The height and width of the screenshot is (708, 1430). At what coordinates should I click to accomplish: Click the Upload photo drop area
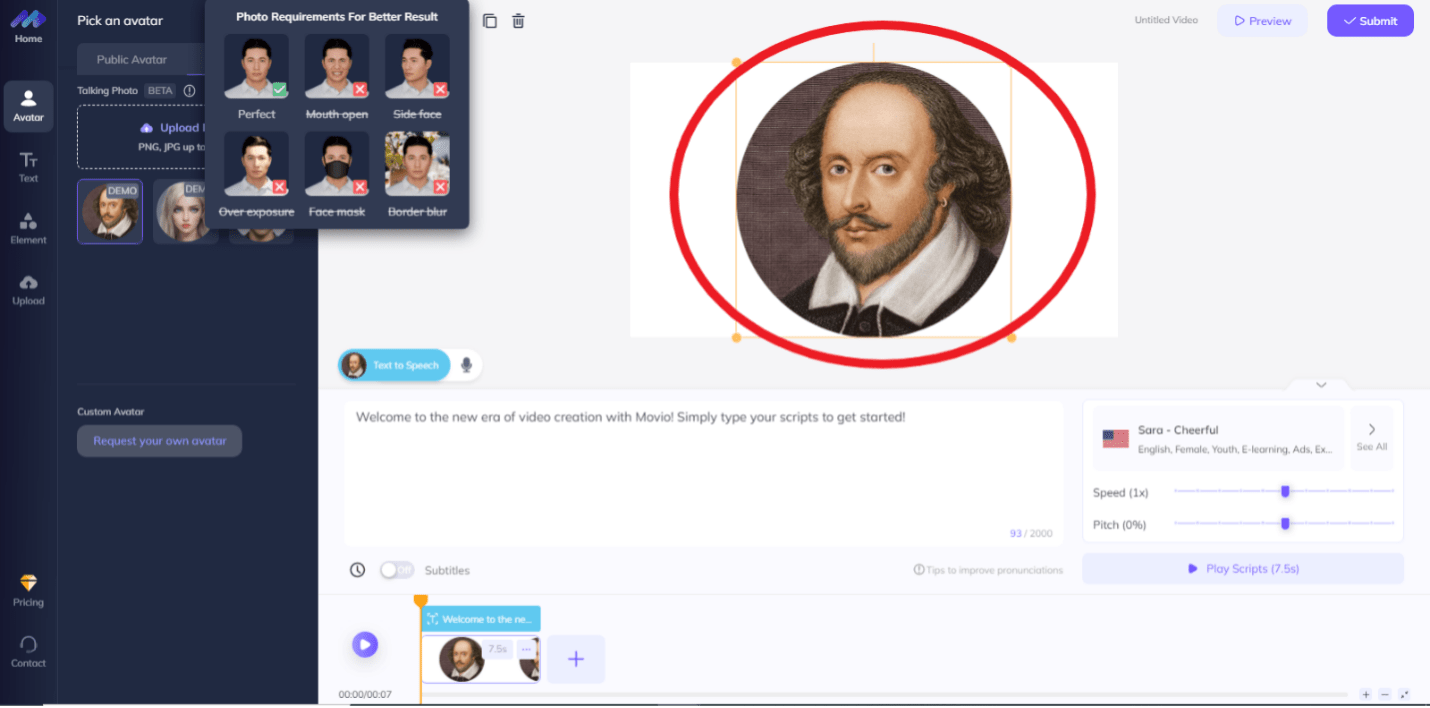point(141,137)
